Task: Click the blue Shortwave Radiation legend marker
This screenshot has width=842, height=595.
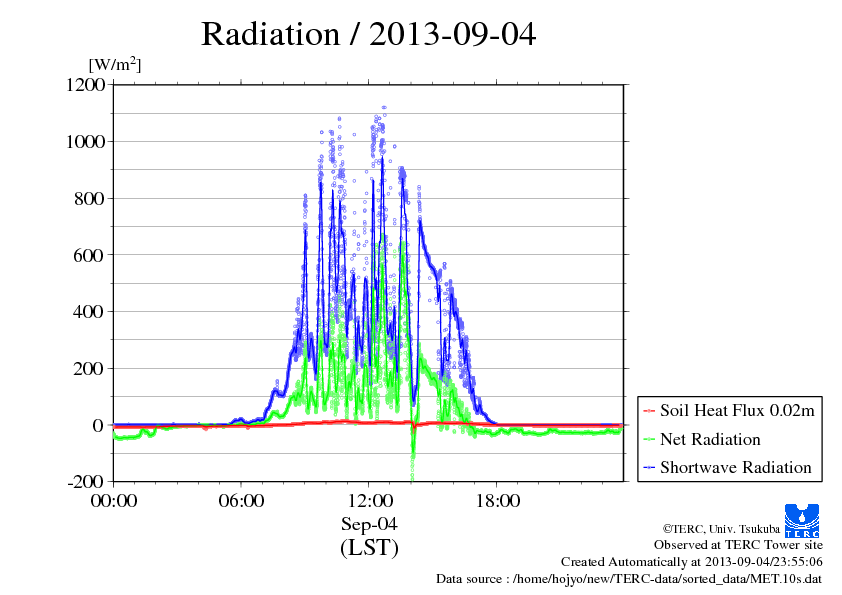Action: (649, 467)
